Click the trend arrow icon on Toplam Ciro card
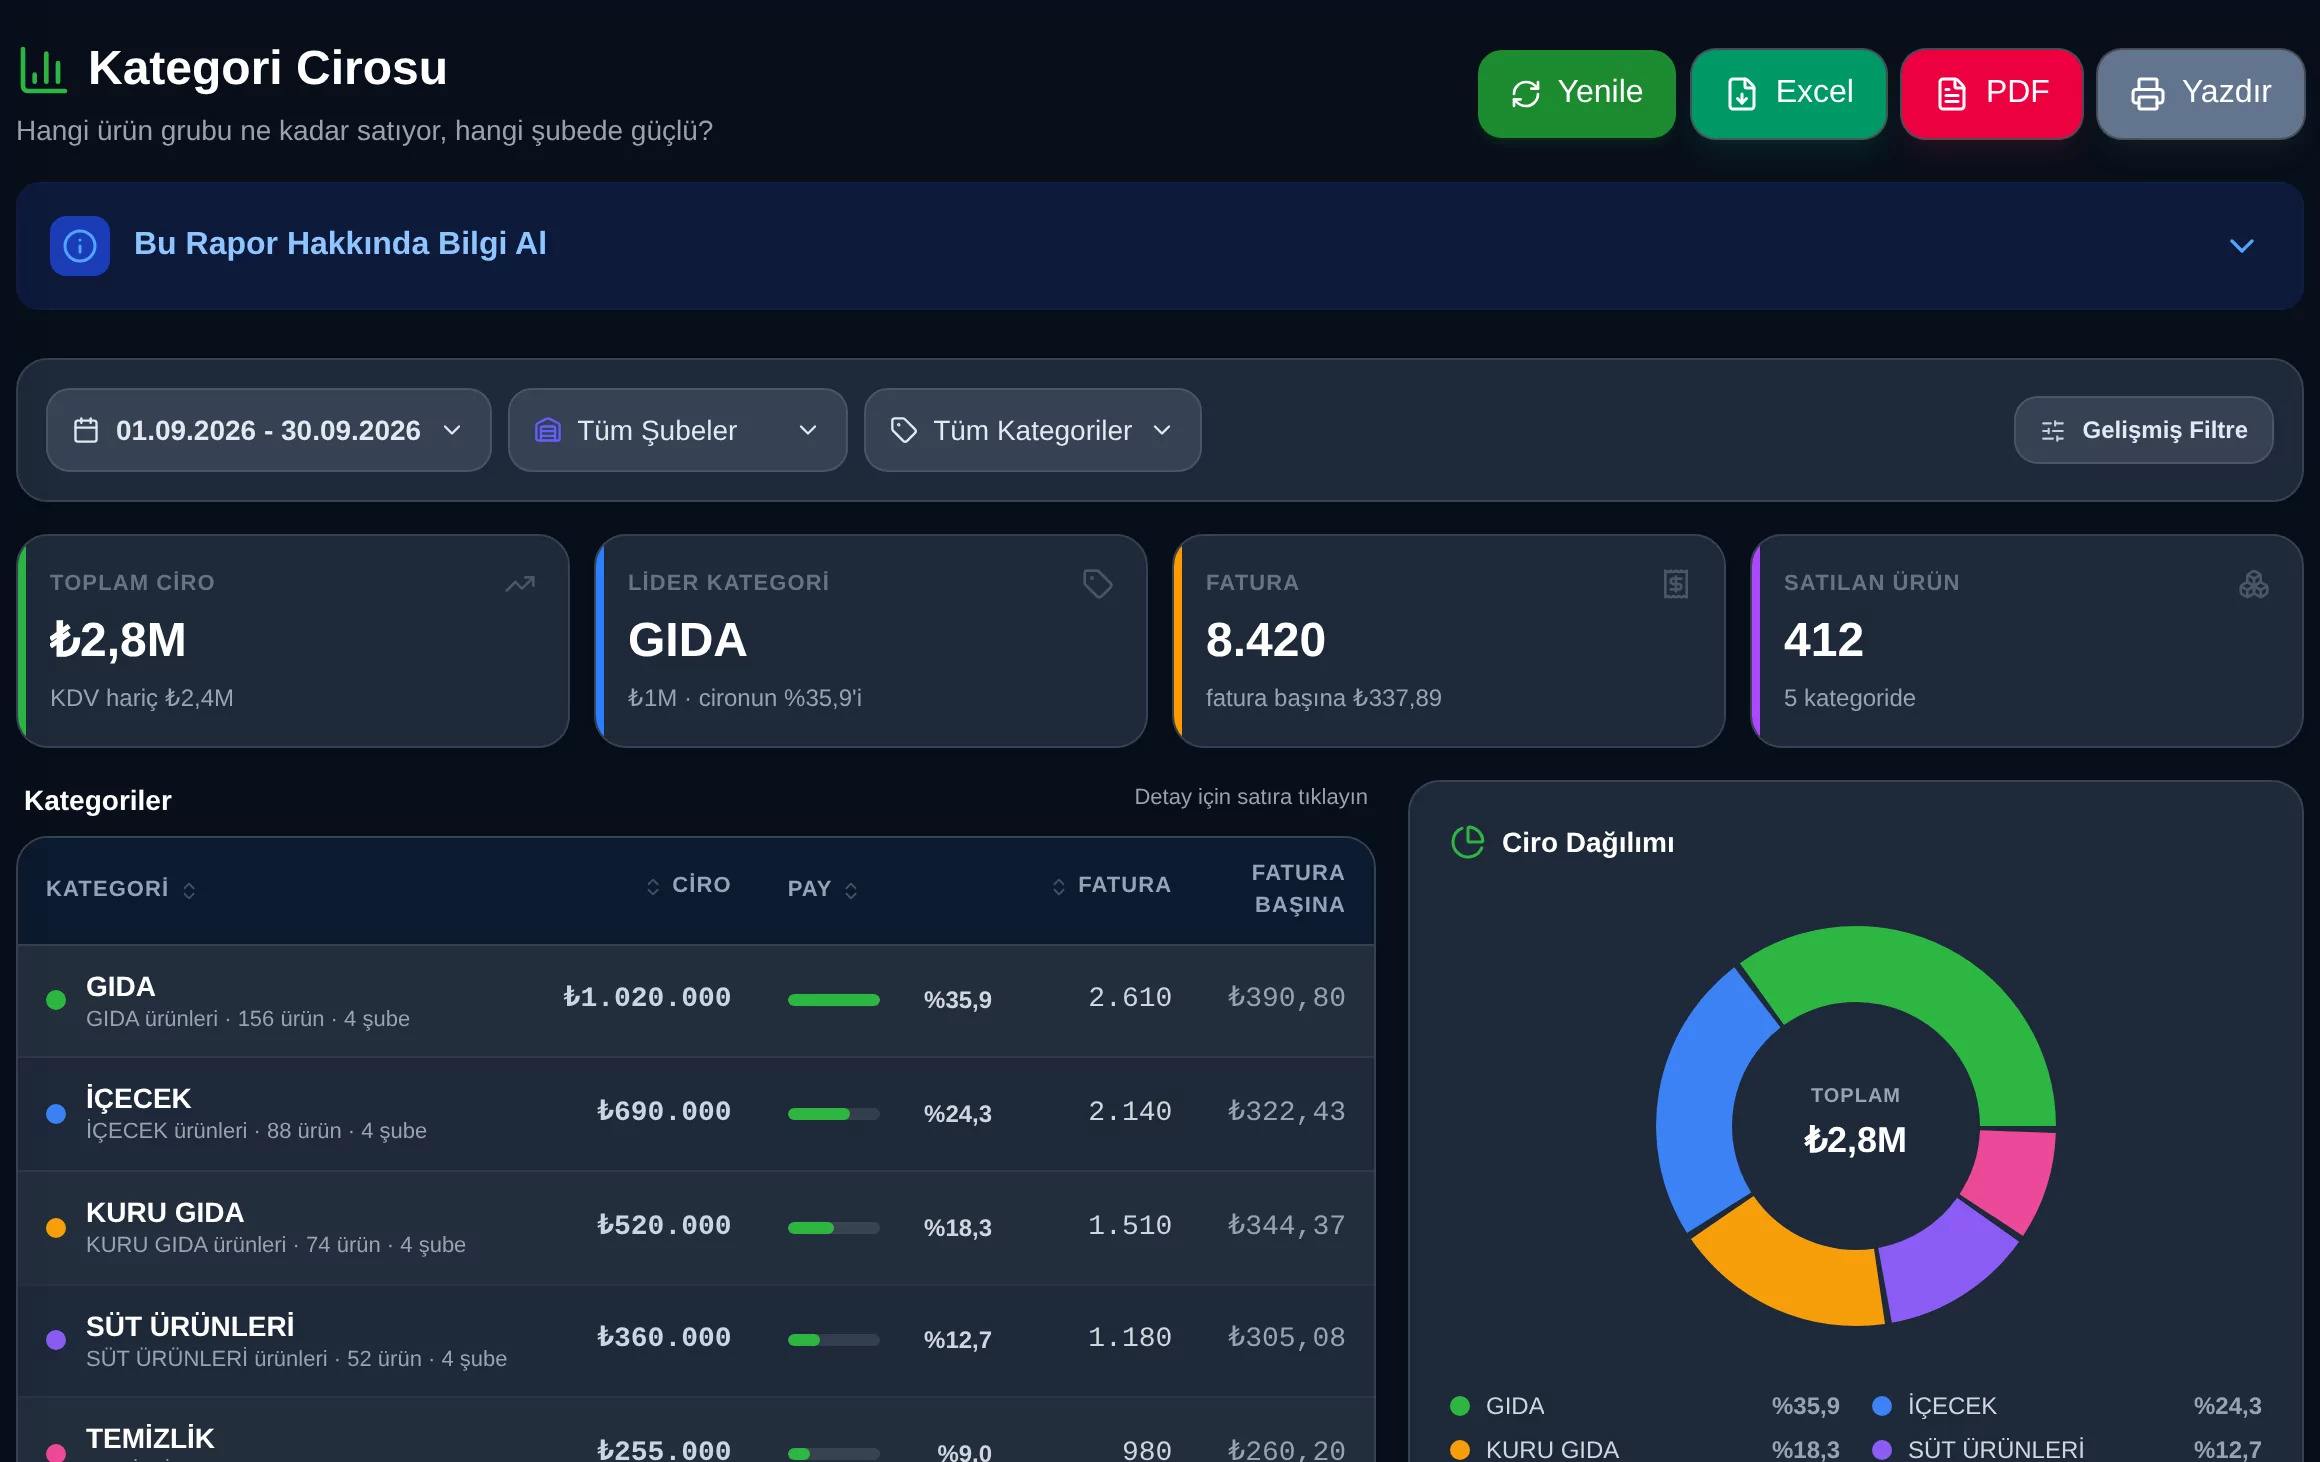The image size is (2320, 1462). (520, 584)
